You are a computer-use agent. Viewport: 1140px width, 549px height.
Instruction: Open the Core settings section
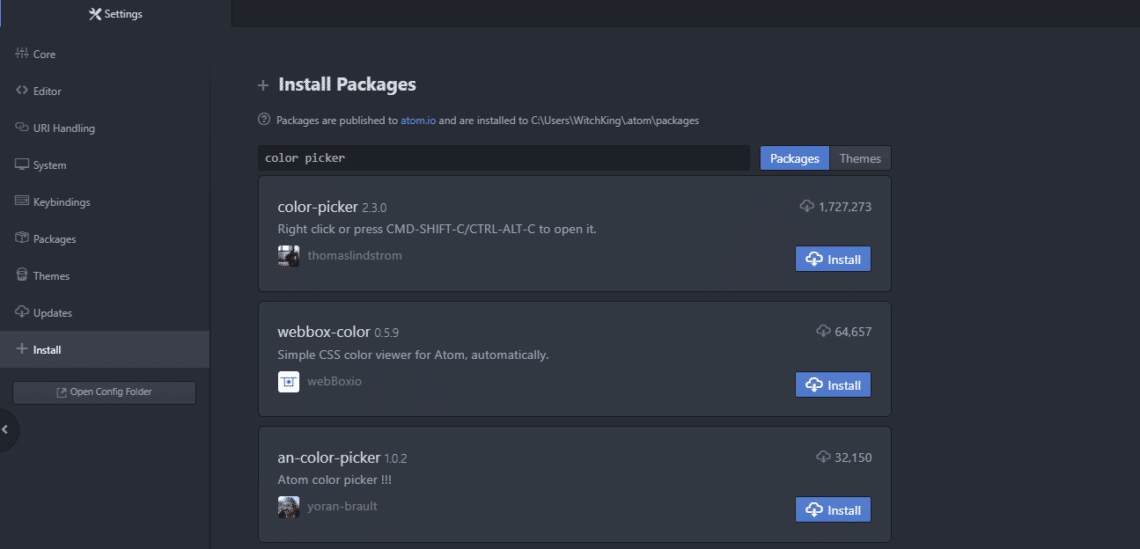pyautogui.click(x=105, y=54)
